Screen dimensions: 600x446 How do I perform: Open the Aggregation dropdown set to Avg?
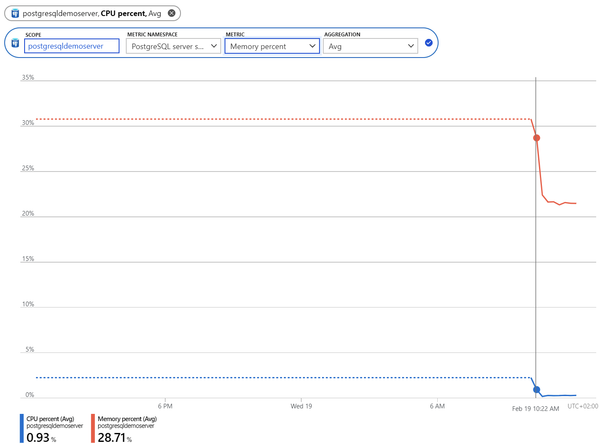coord(370,46)
